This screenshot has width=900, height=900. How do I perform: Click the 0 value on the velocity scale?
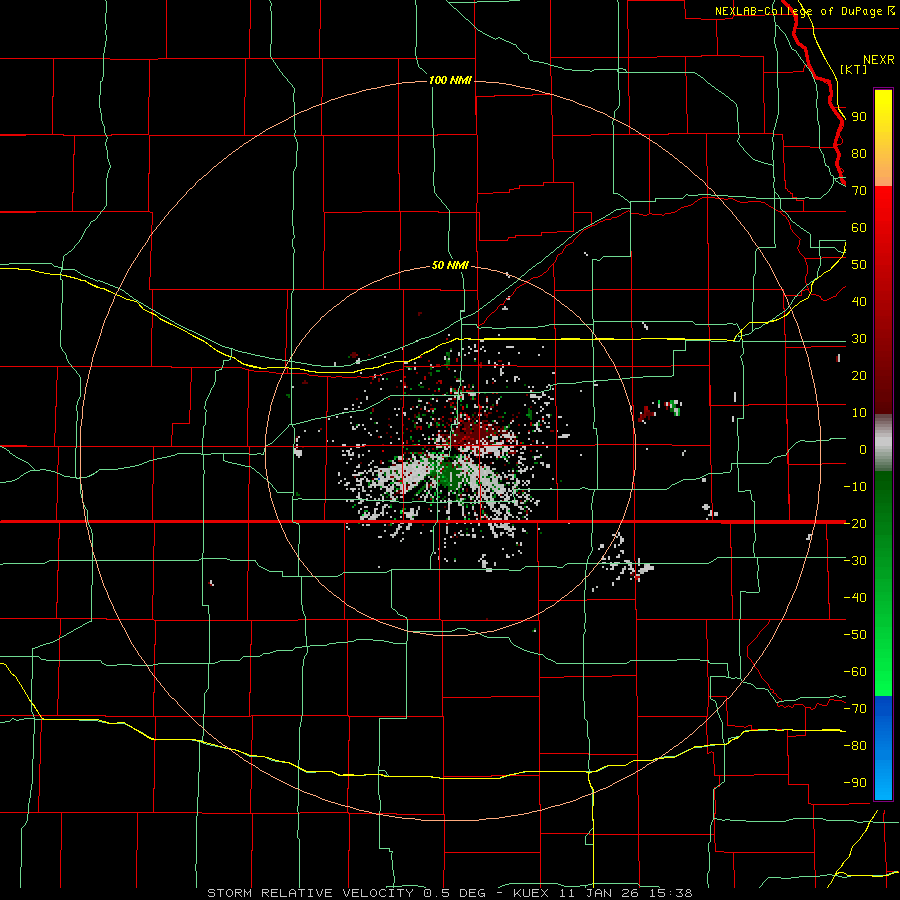tap(863, 449)
